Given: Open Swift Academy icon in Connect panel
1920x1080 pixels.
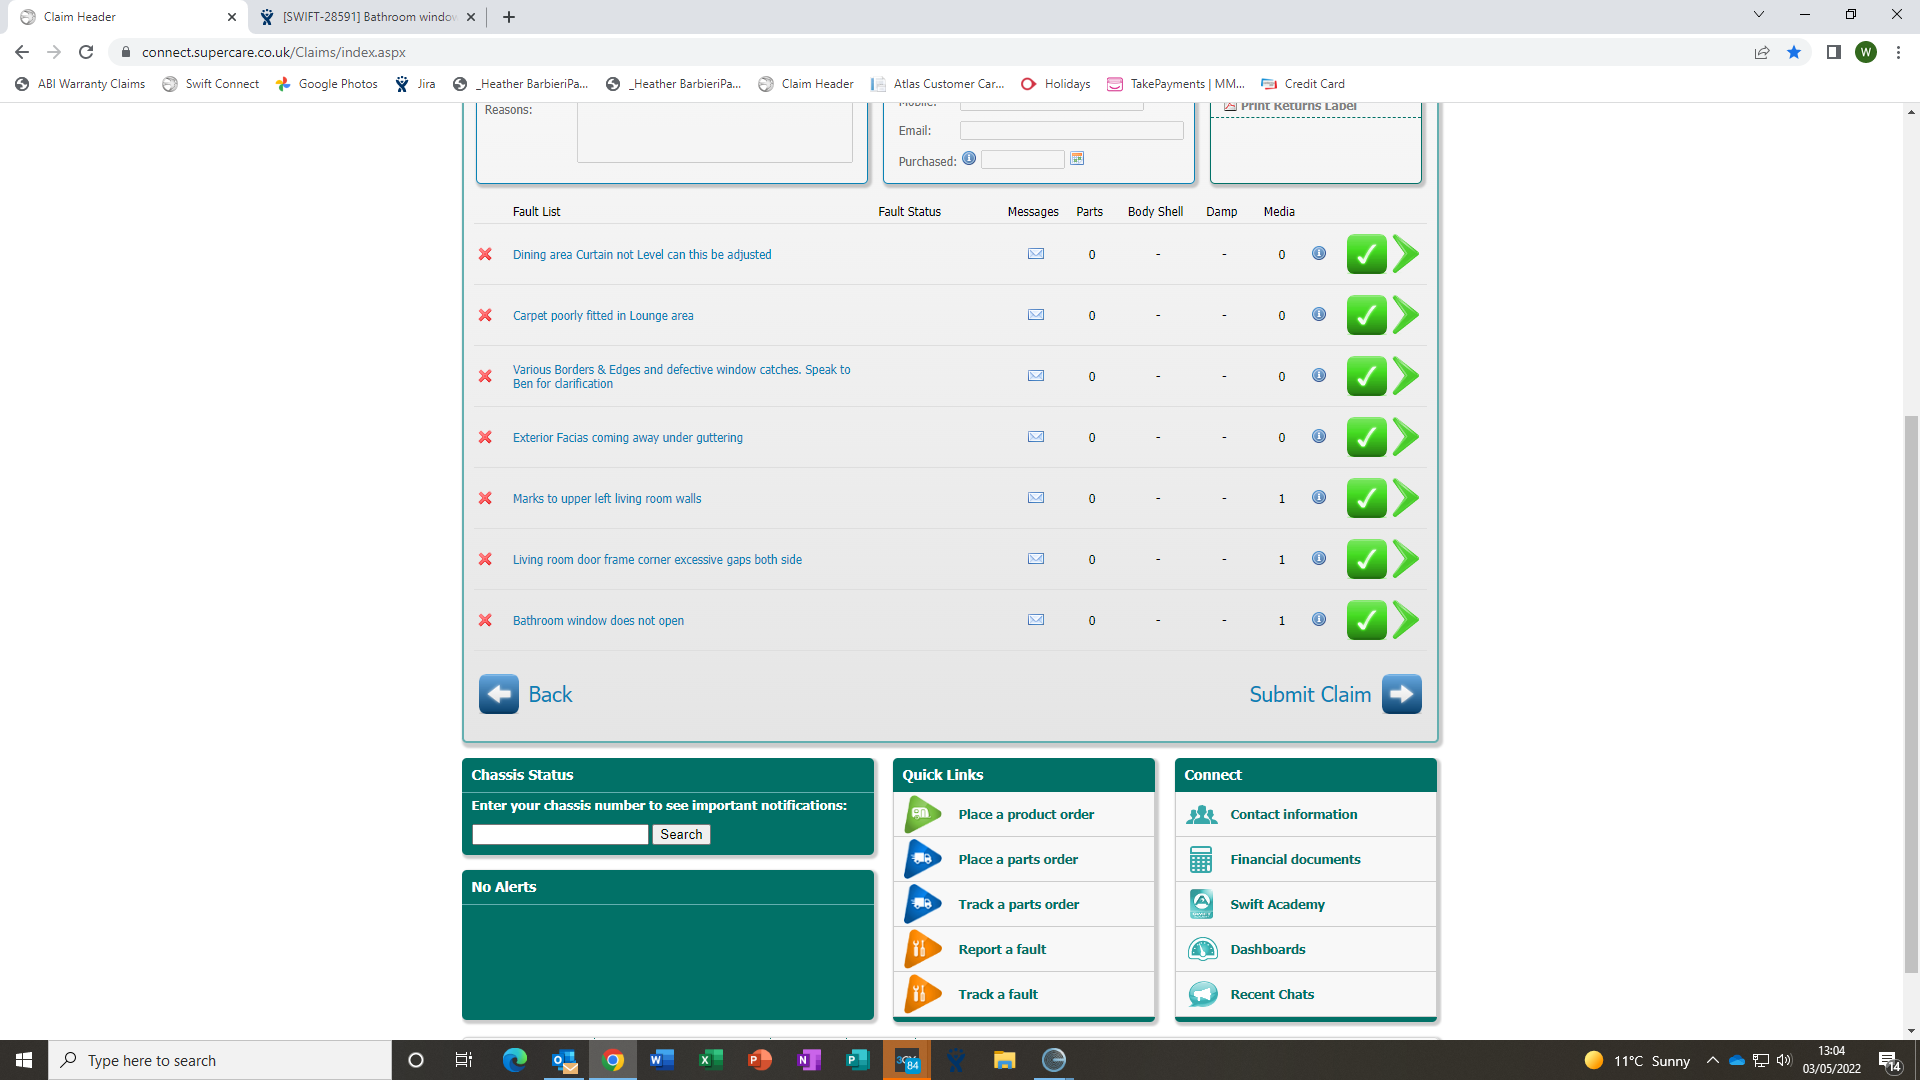Looking at the screenshot, I should click(x=1201, y=904).
